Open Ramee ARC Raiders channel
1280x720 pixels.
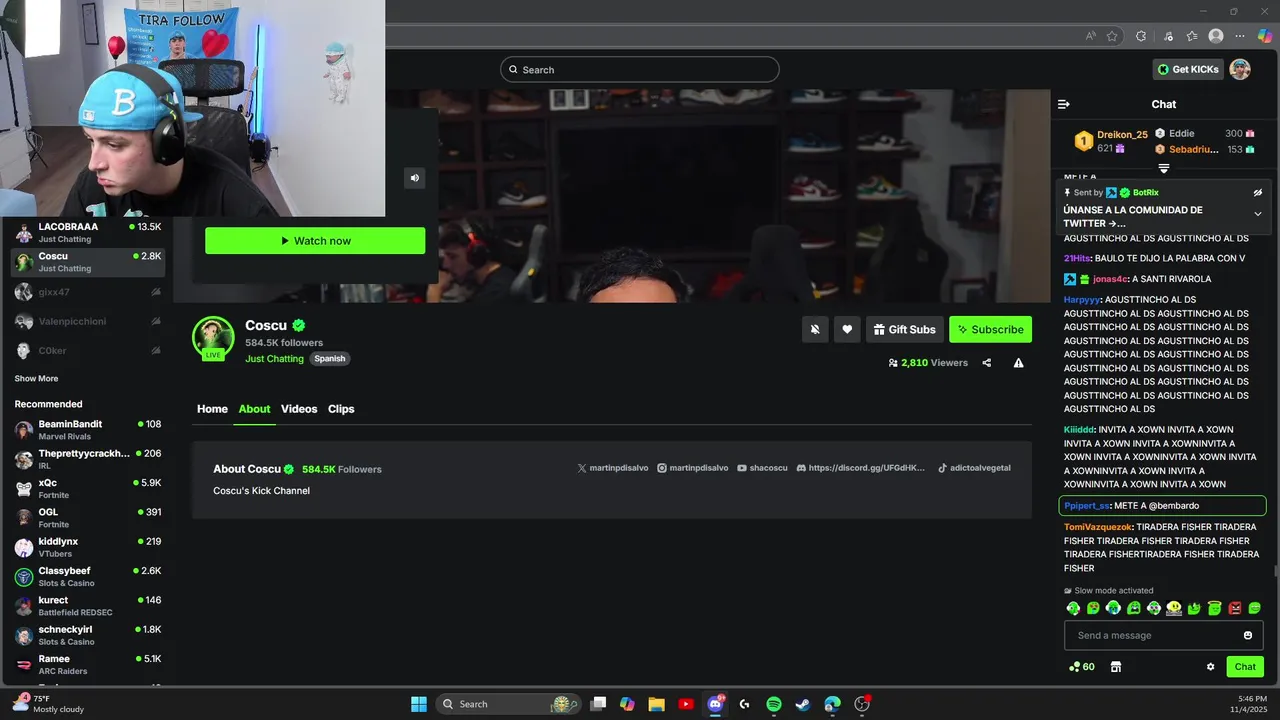(x=87, y=664)
